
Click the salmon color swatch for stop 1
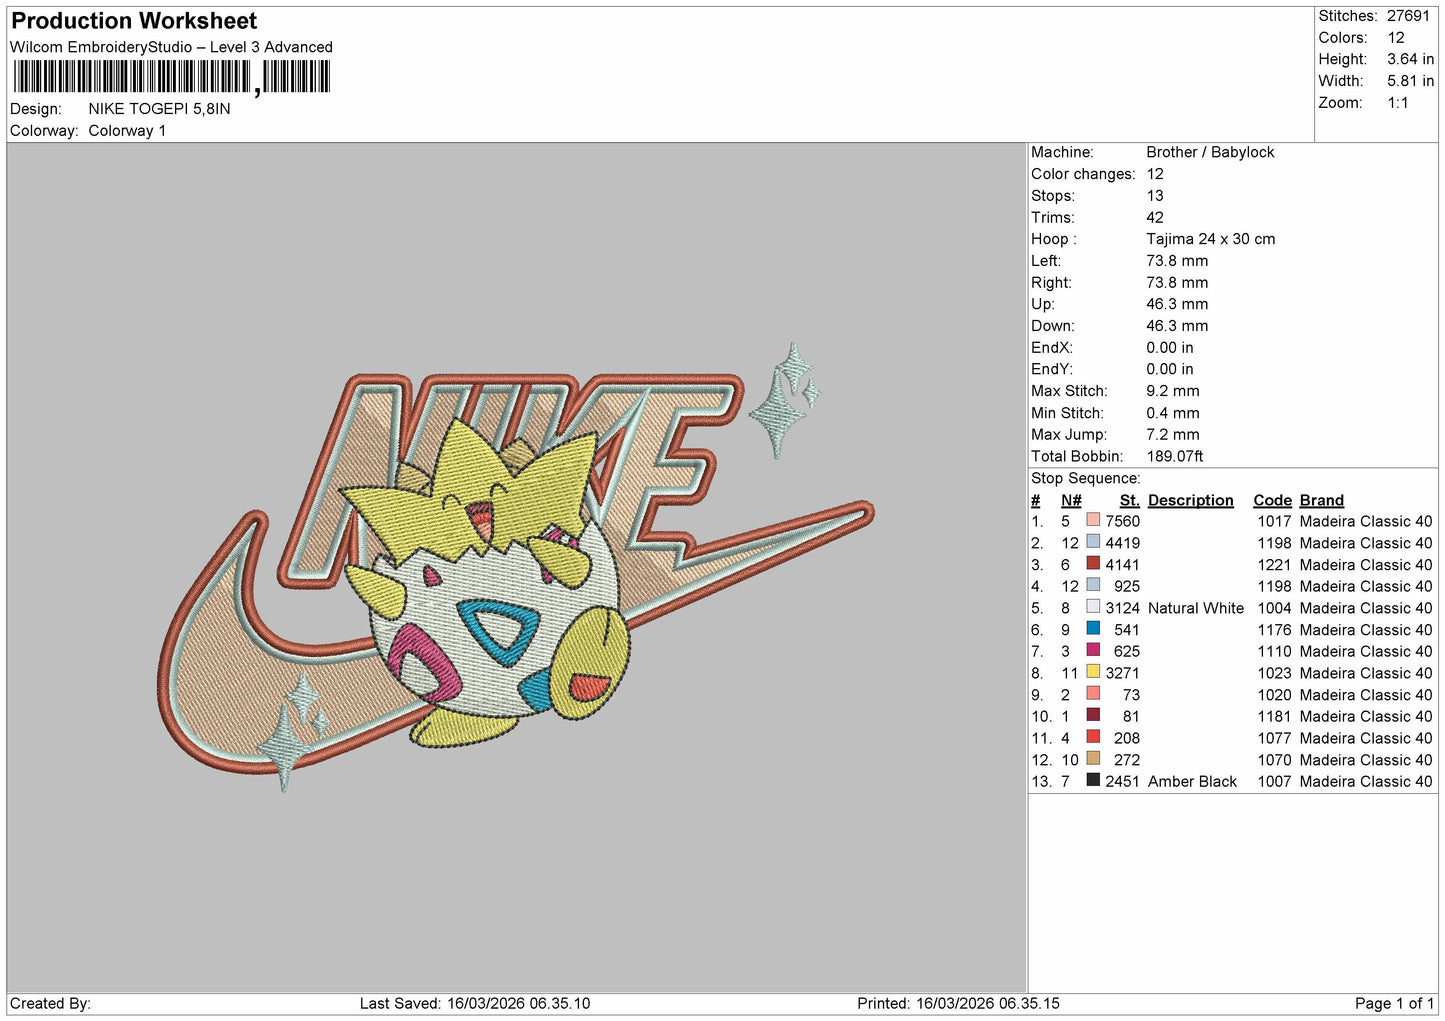[1093, 520]
